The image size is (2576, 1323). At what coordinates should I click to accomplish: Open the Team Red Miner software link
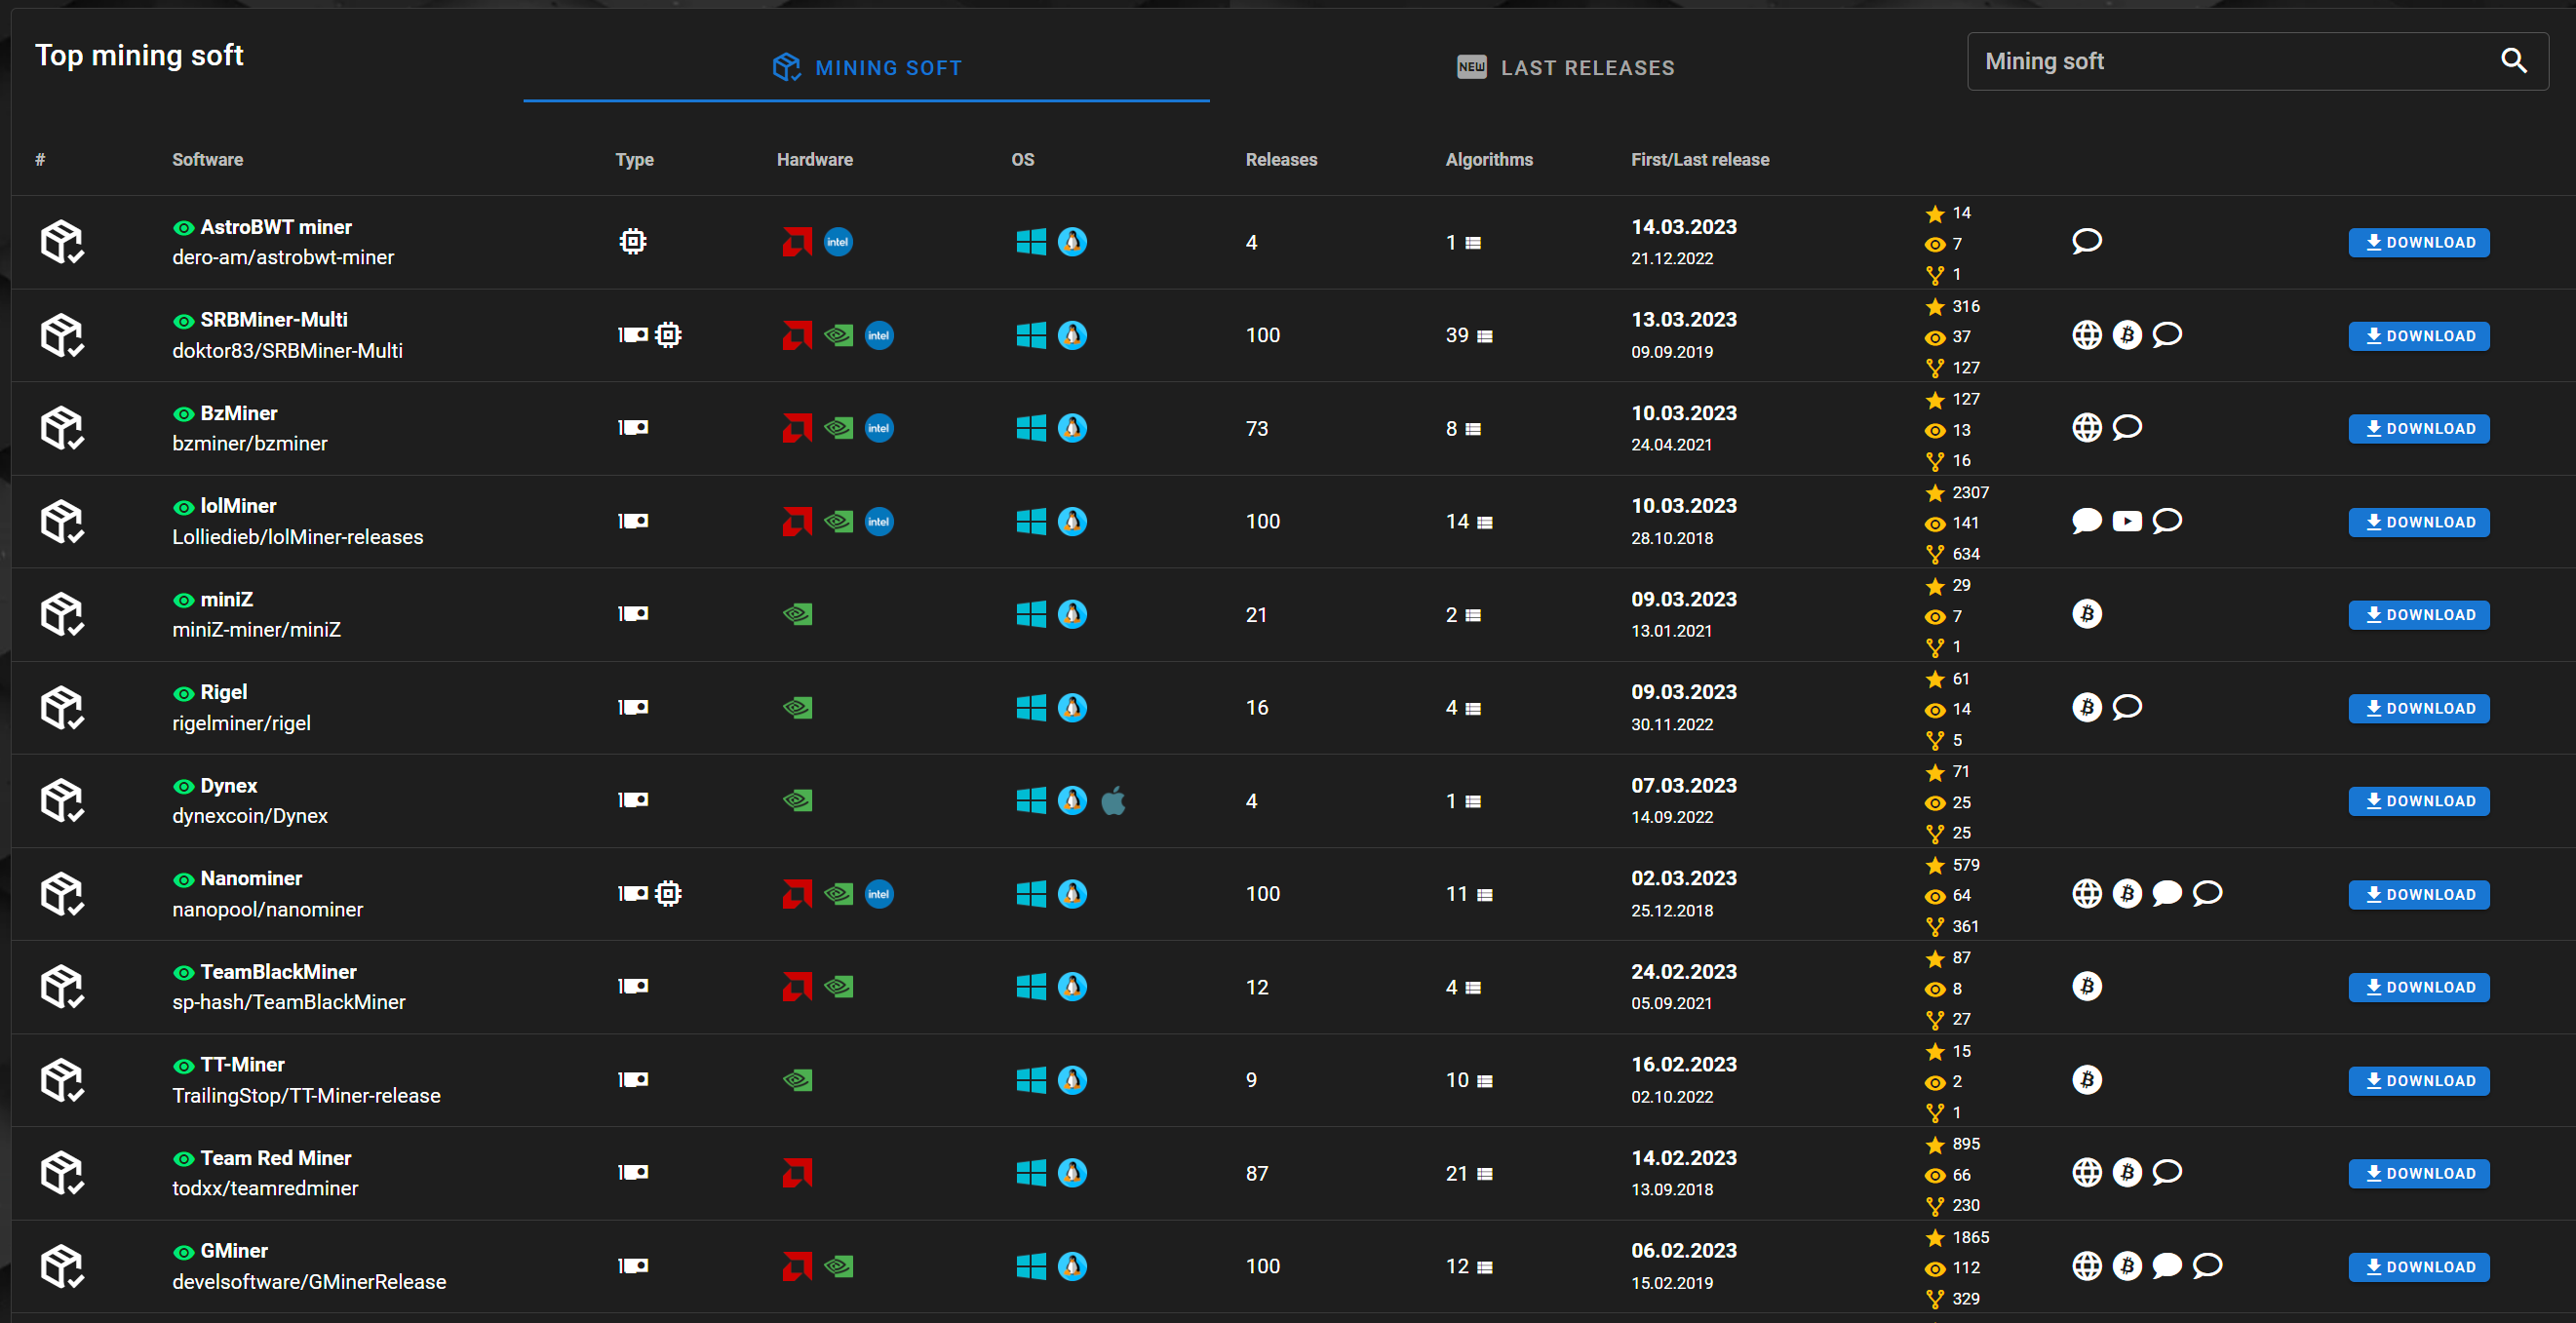coord(275,1158)
